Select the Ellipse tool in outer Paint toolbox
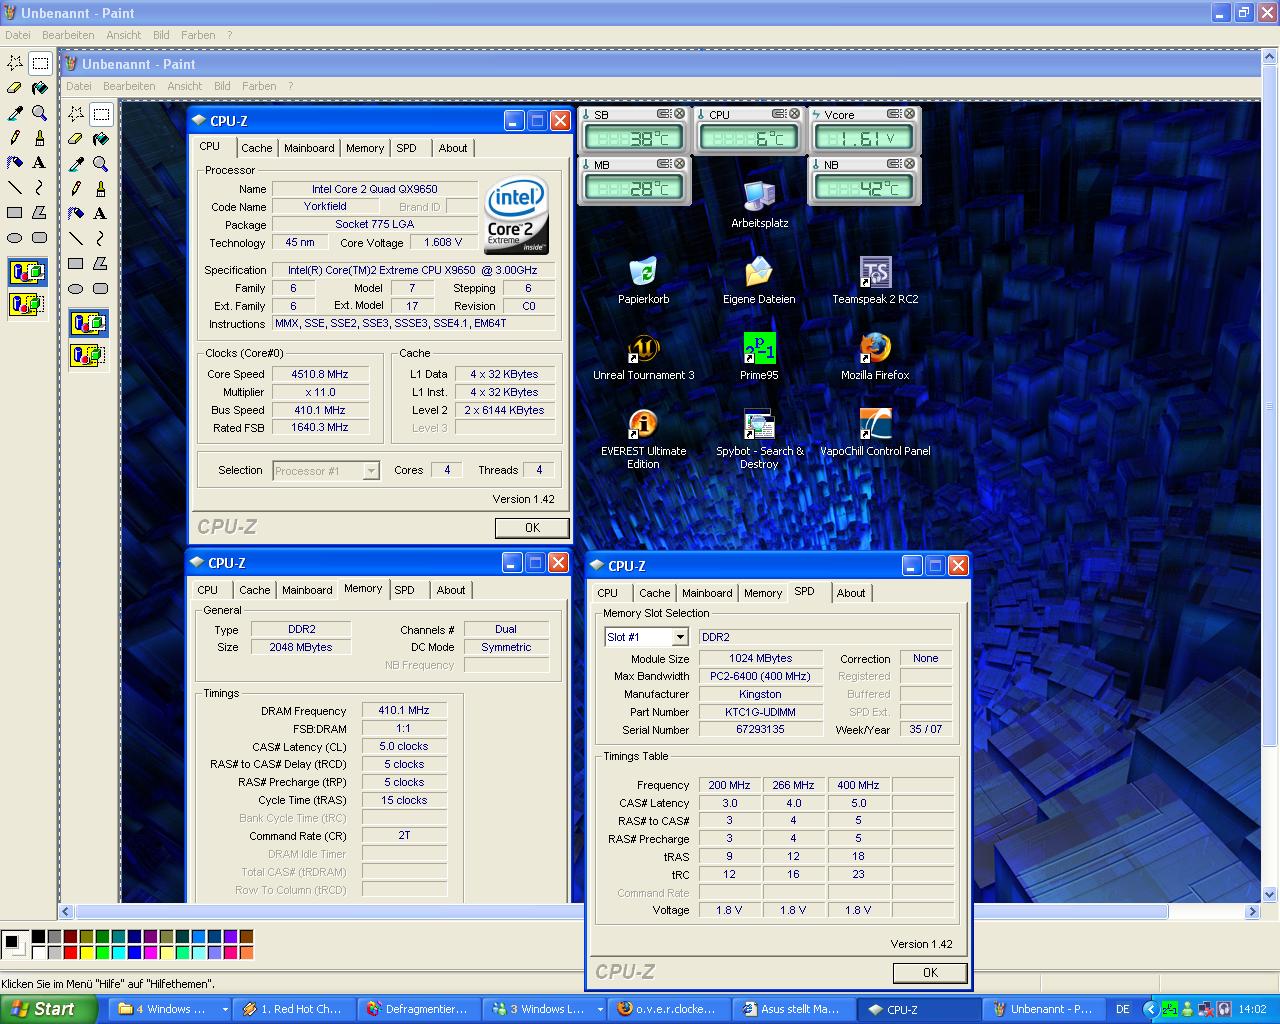 (x=15, y=237)
